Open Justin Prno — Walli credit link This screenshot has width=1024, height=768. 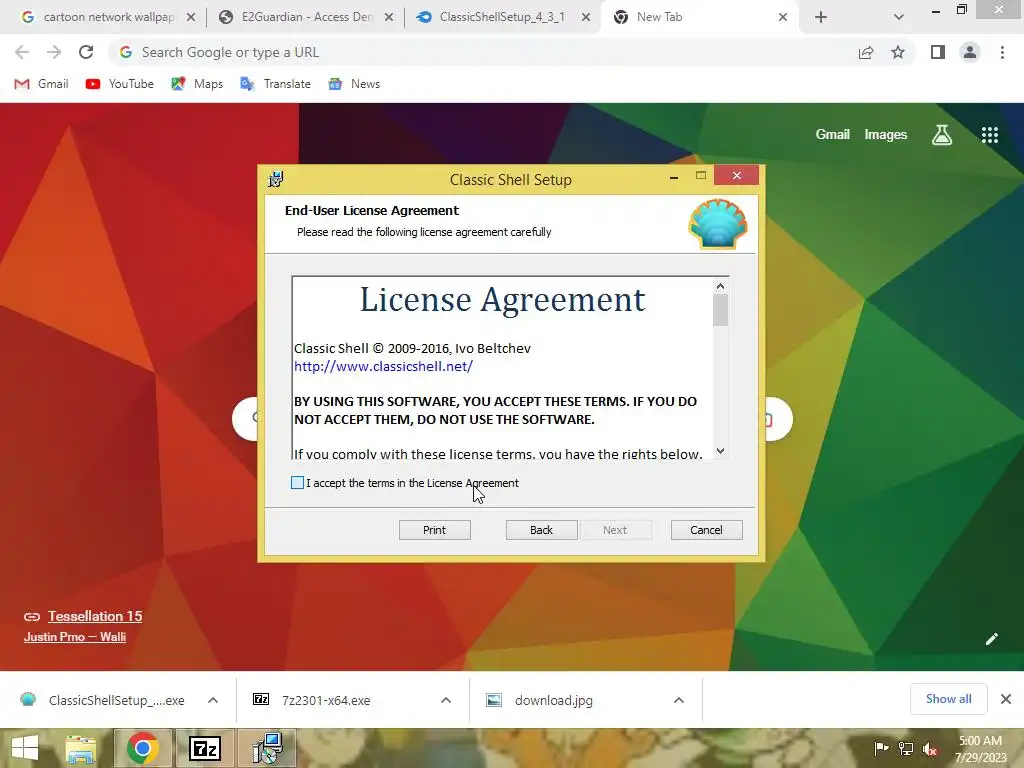point(74,637)
